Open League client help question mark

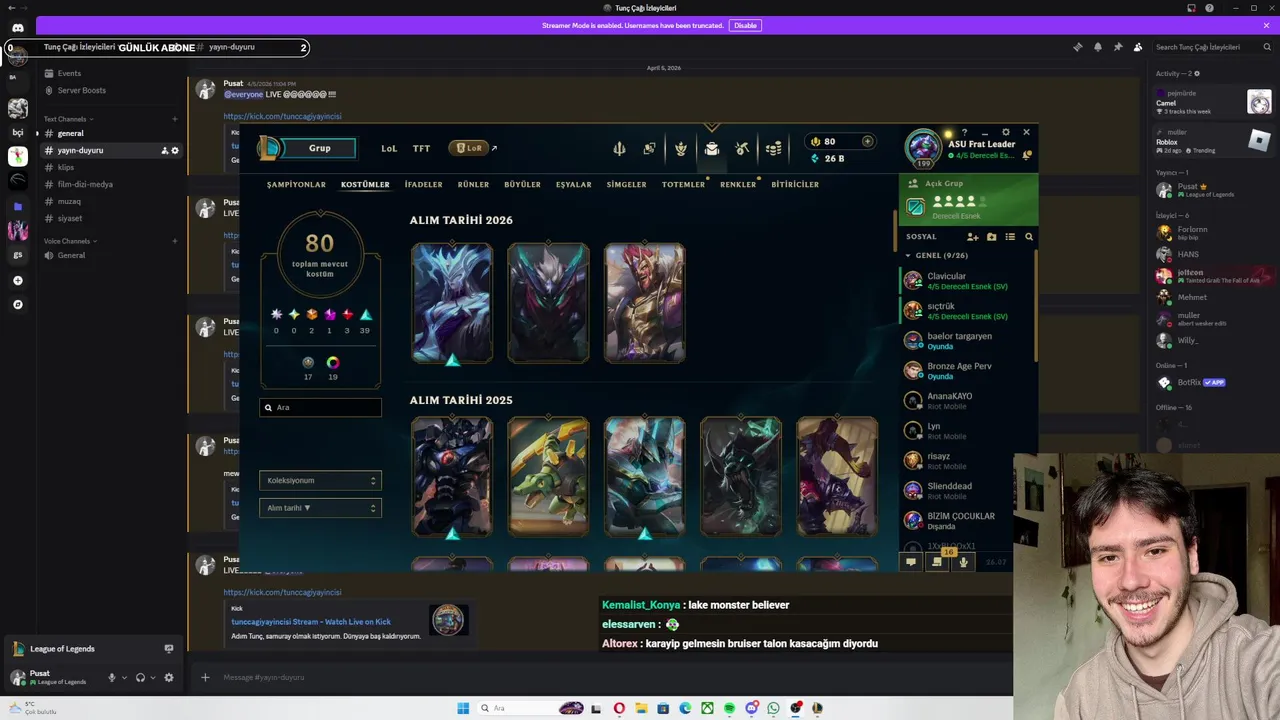point(964,132)
